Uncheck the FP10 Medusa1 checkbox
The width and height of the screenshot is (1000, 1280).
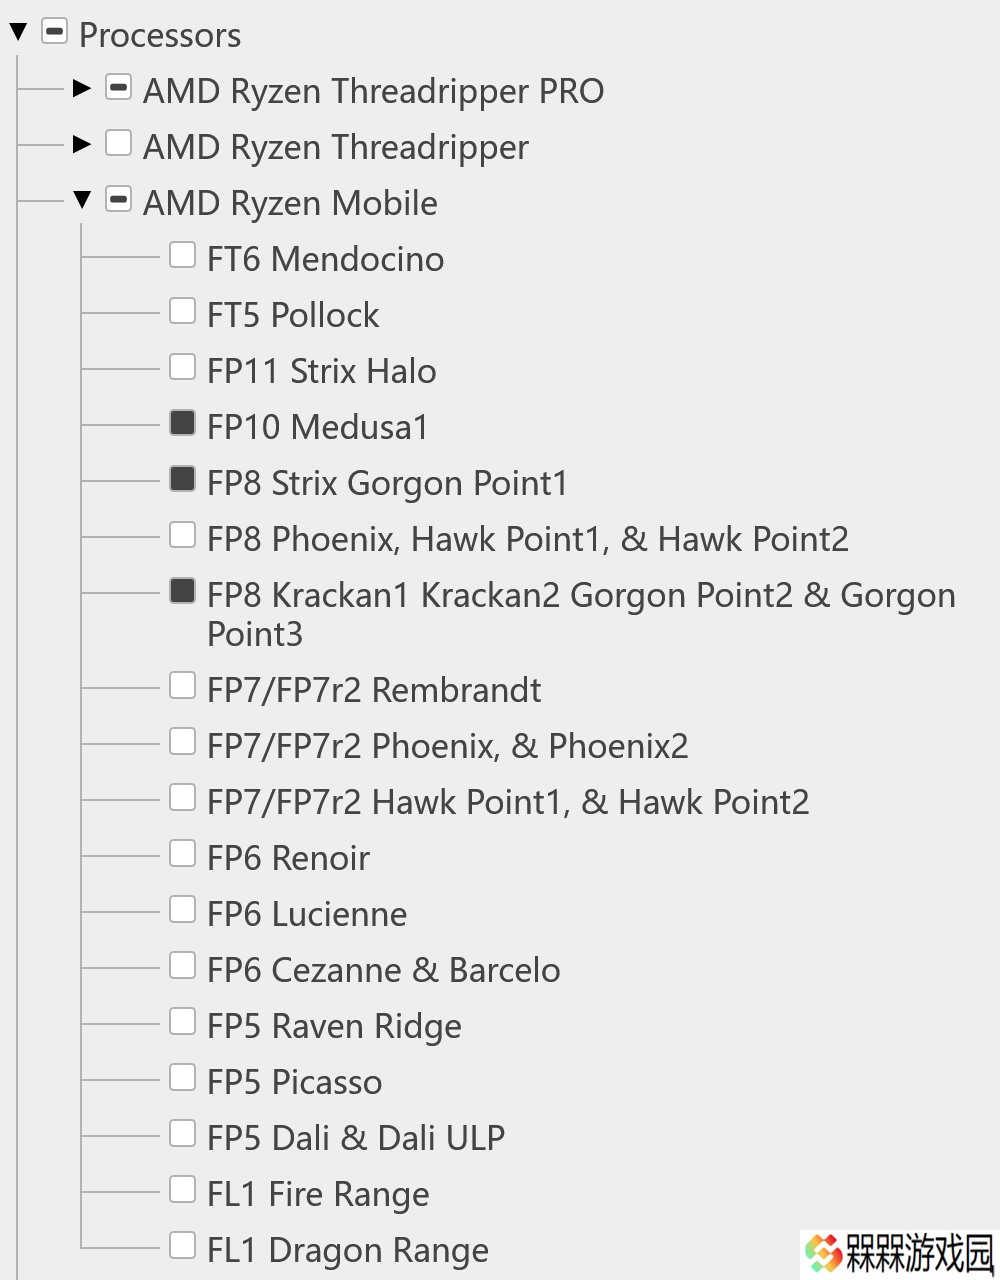[182, 423]
